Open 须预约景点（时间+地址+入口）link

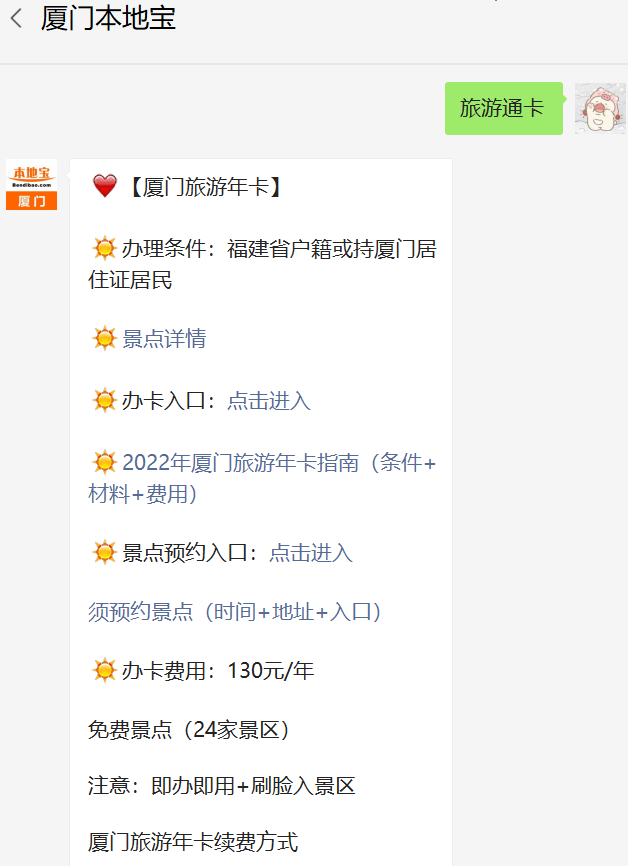click(235, 612)
